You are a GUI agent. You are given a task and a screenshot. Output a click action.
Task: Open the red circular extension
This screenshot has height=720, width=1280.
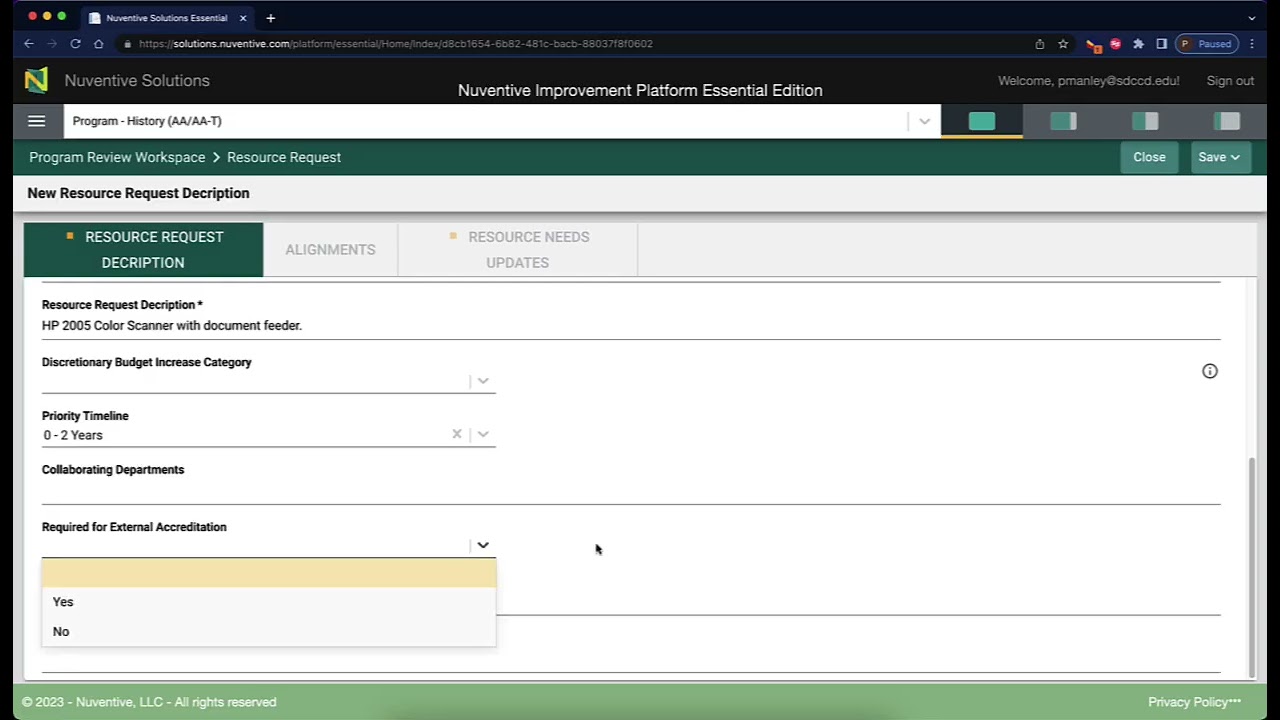click(x=1115, y=44)
